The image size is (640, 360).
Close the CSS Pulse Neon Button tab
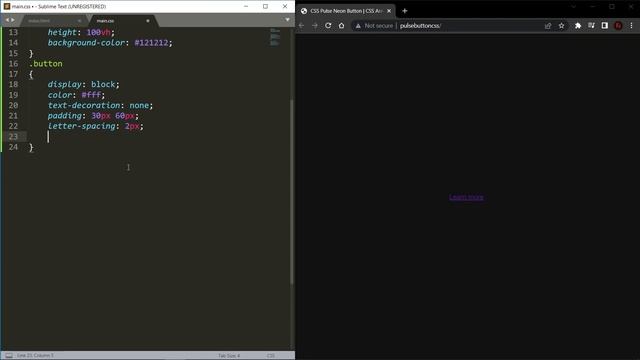(x=389, y=11)
